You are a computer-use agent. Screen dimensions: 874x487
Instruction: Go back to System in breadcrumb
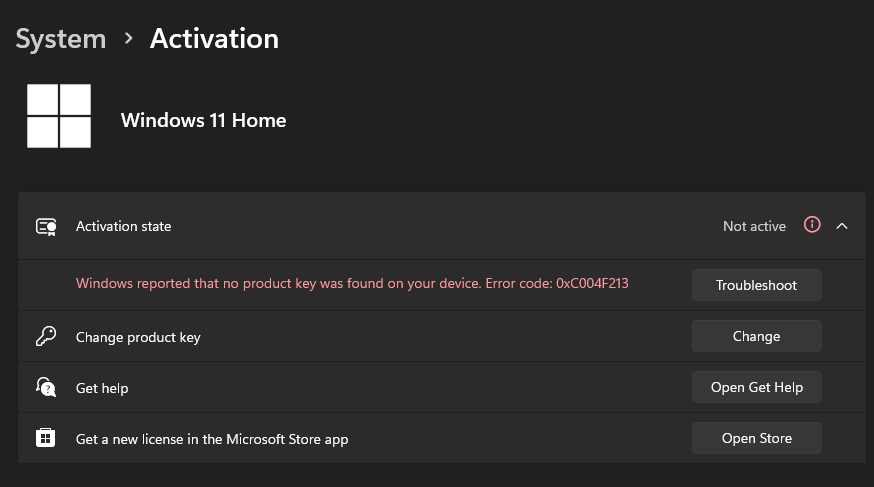click(x=61, y=39)
